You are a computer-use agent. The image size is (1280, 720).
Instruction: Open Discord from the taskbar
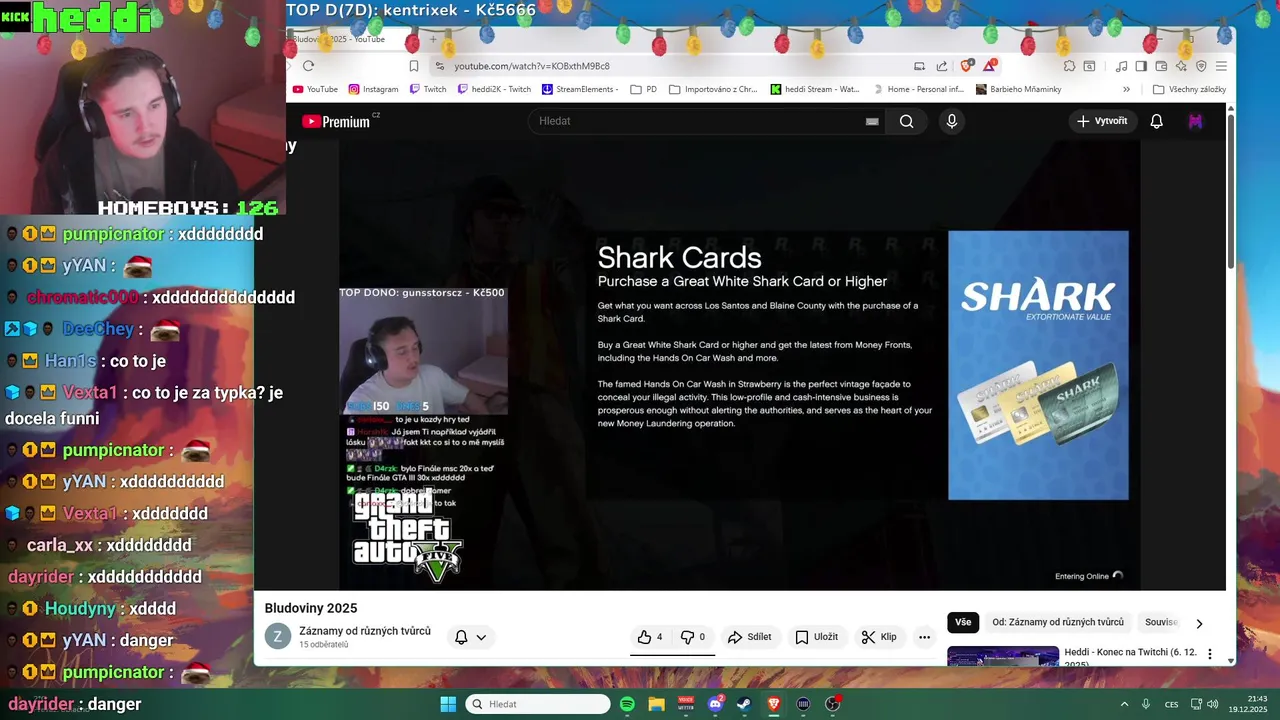coord(715,704)
